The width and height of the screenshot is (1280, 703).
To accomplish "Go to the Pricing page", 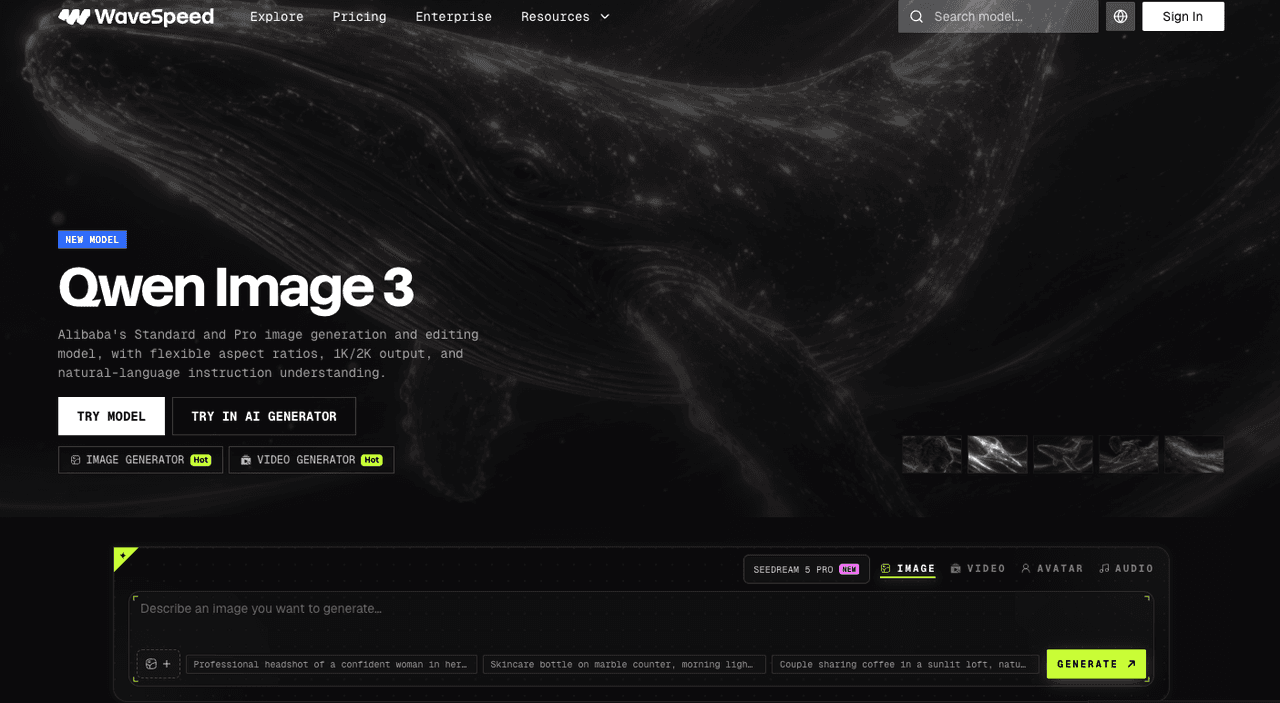I will (359, 17).
